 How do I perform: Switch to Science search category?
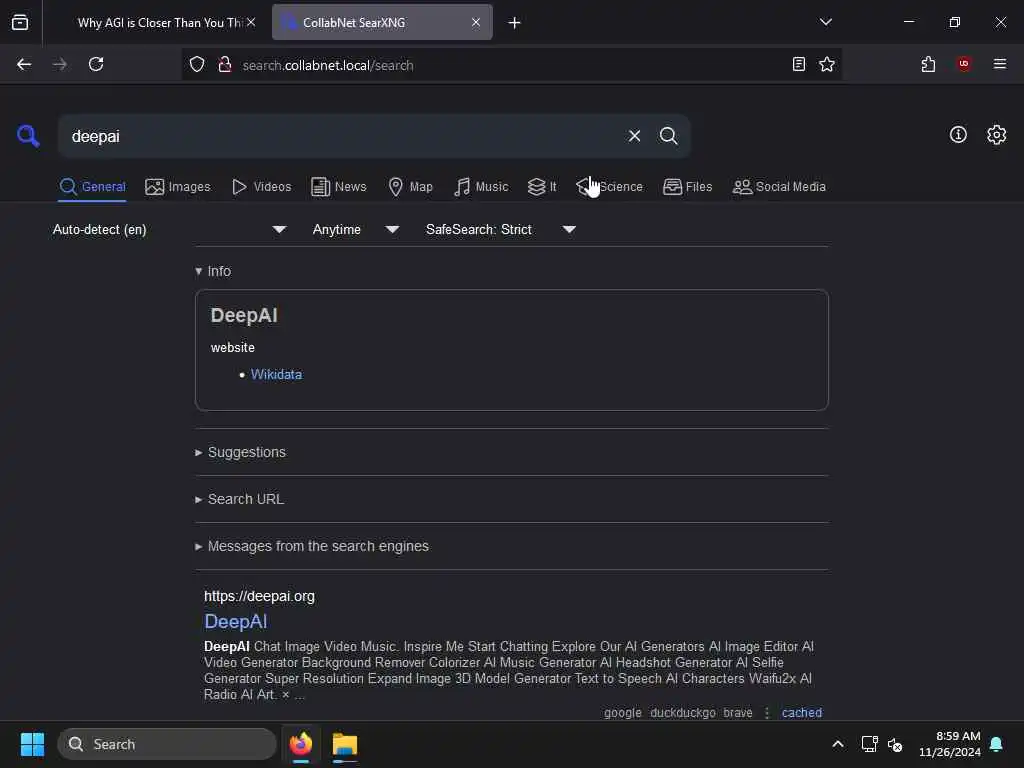[609, 187]
